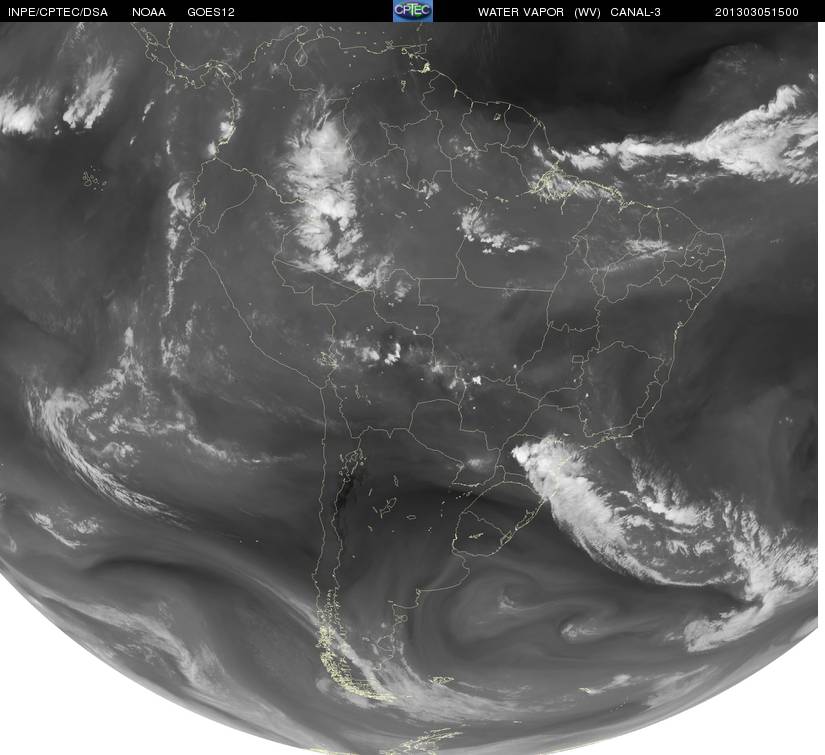Image resolution: width=825 pixels, height=755 pixels.
Task: Click the (WV) abbreviation in the header
Action: coord(587,13)
